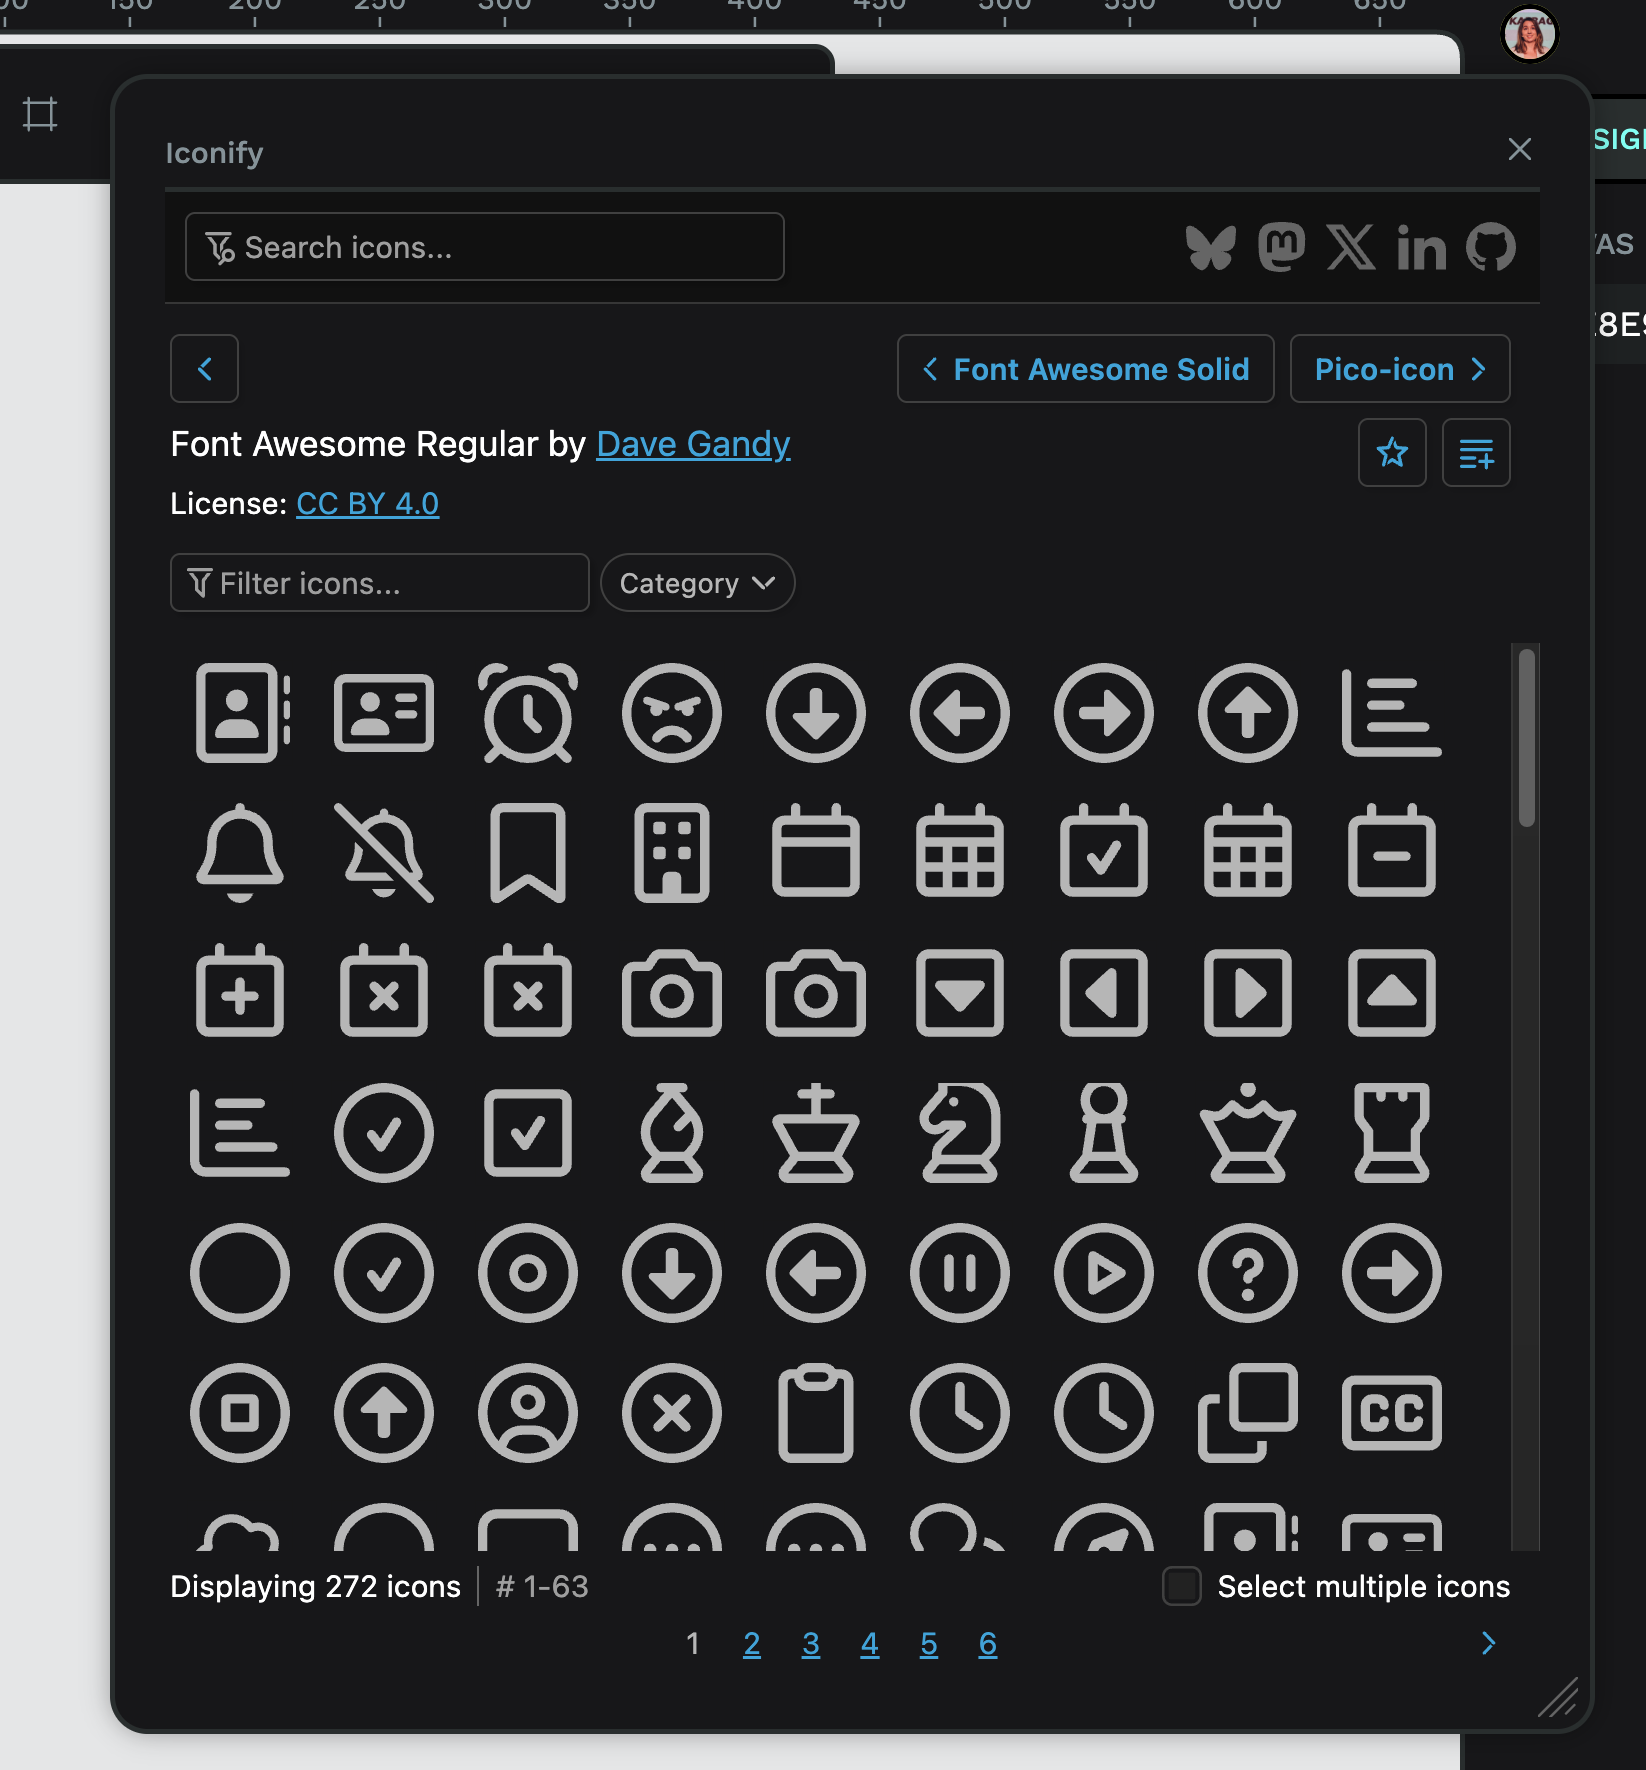Choose the question mark circle icon
This screenshot has width=1646, height=1770.
pyautogui.click(x=1248, y=1273)
